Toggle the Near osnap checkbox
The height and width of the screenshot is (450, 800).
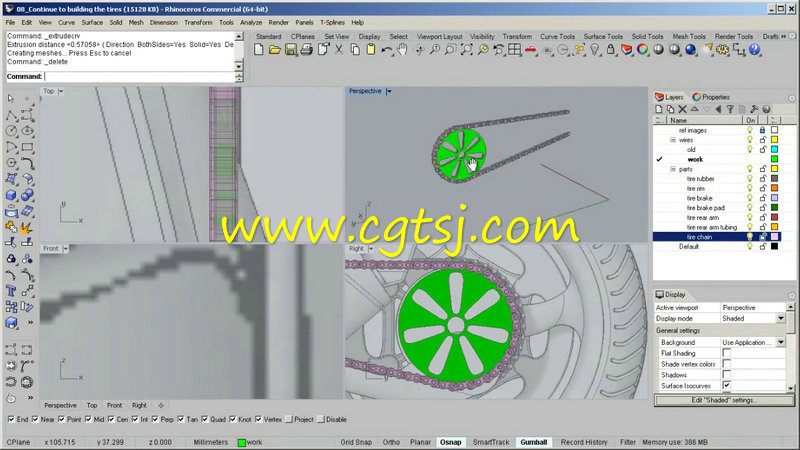tap(35, 419)
